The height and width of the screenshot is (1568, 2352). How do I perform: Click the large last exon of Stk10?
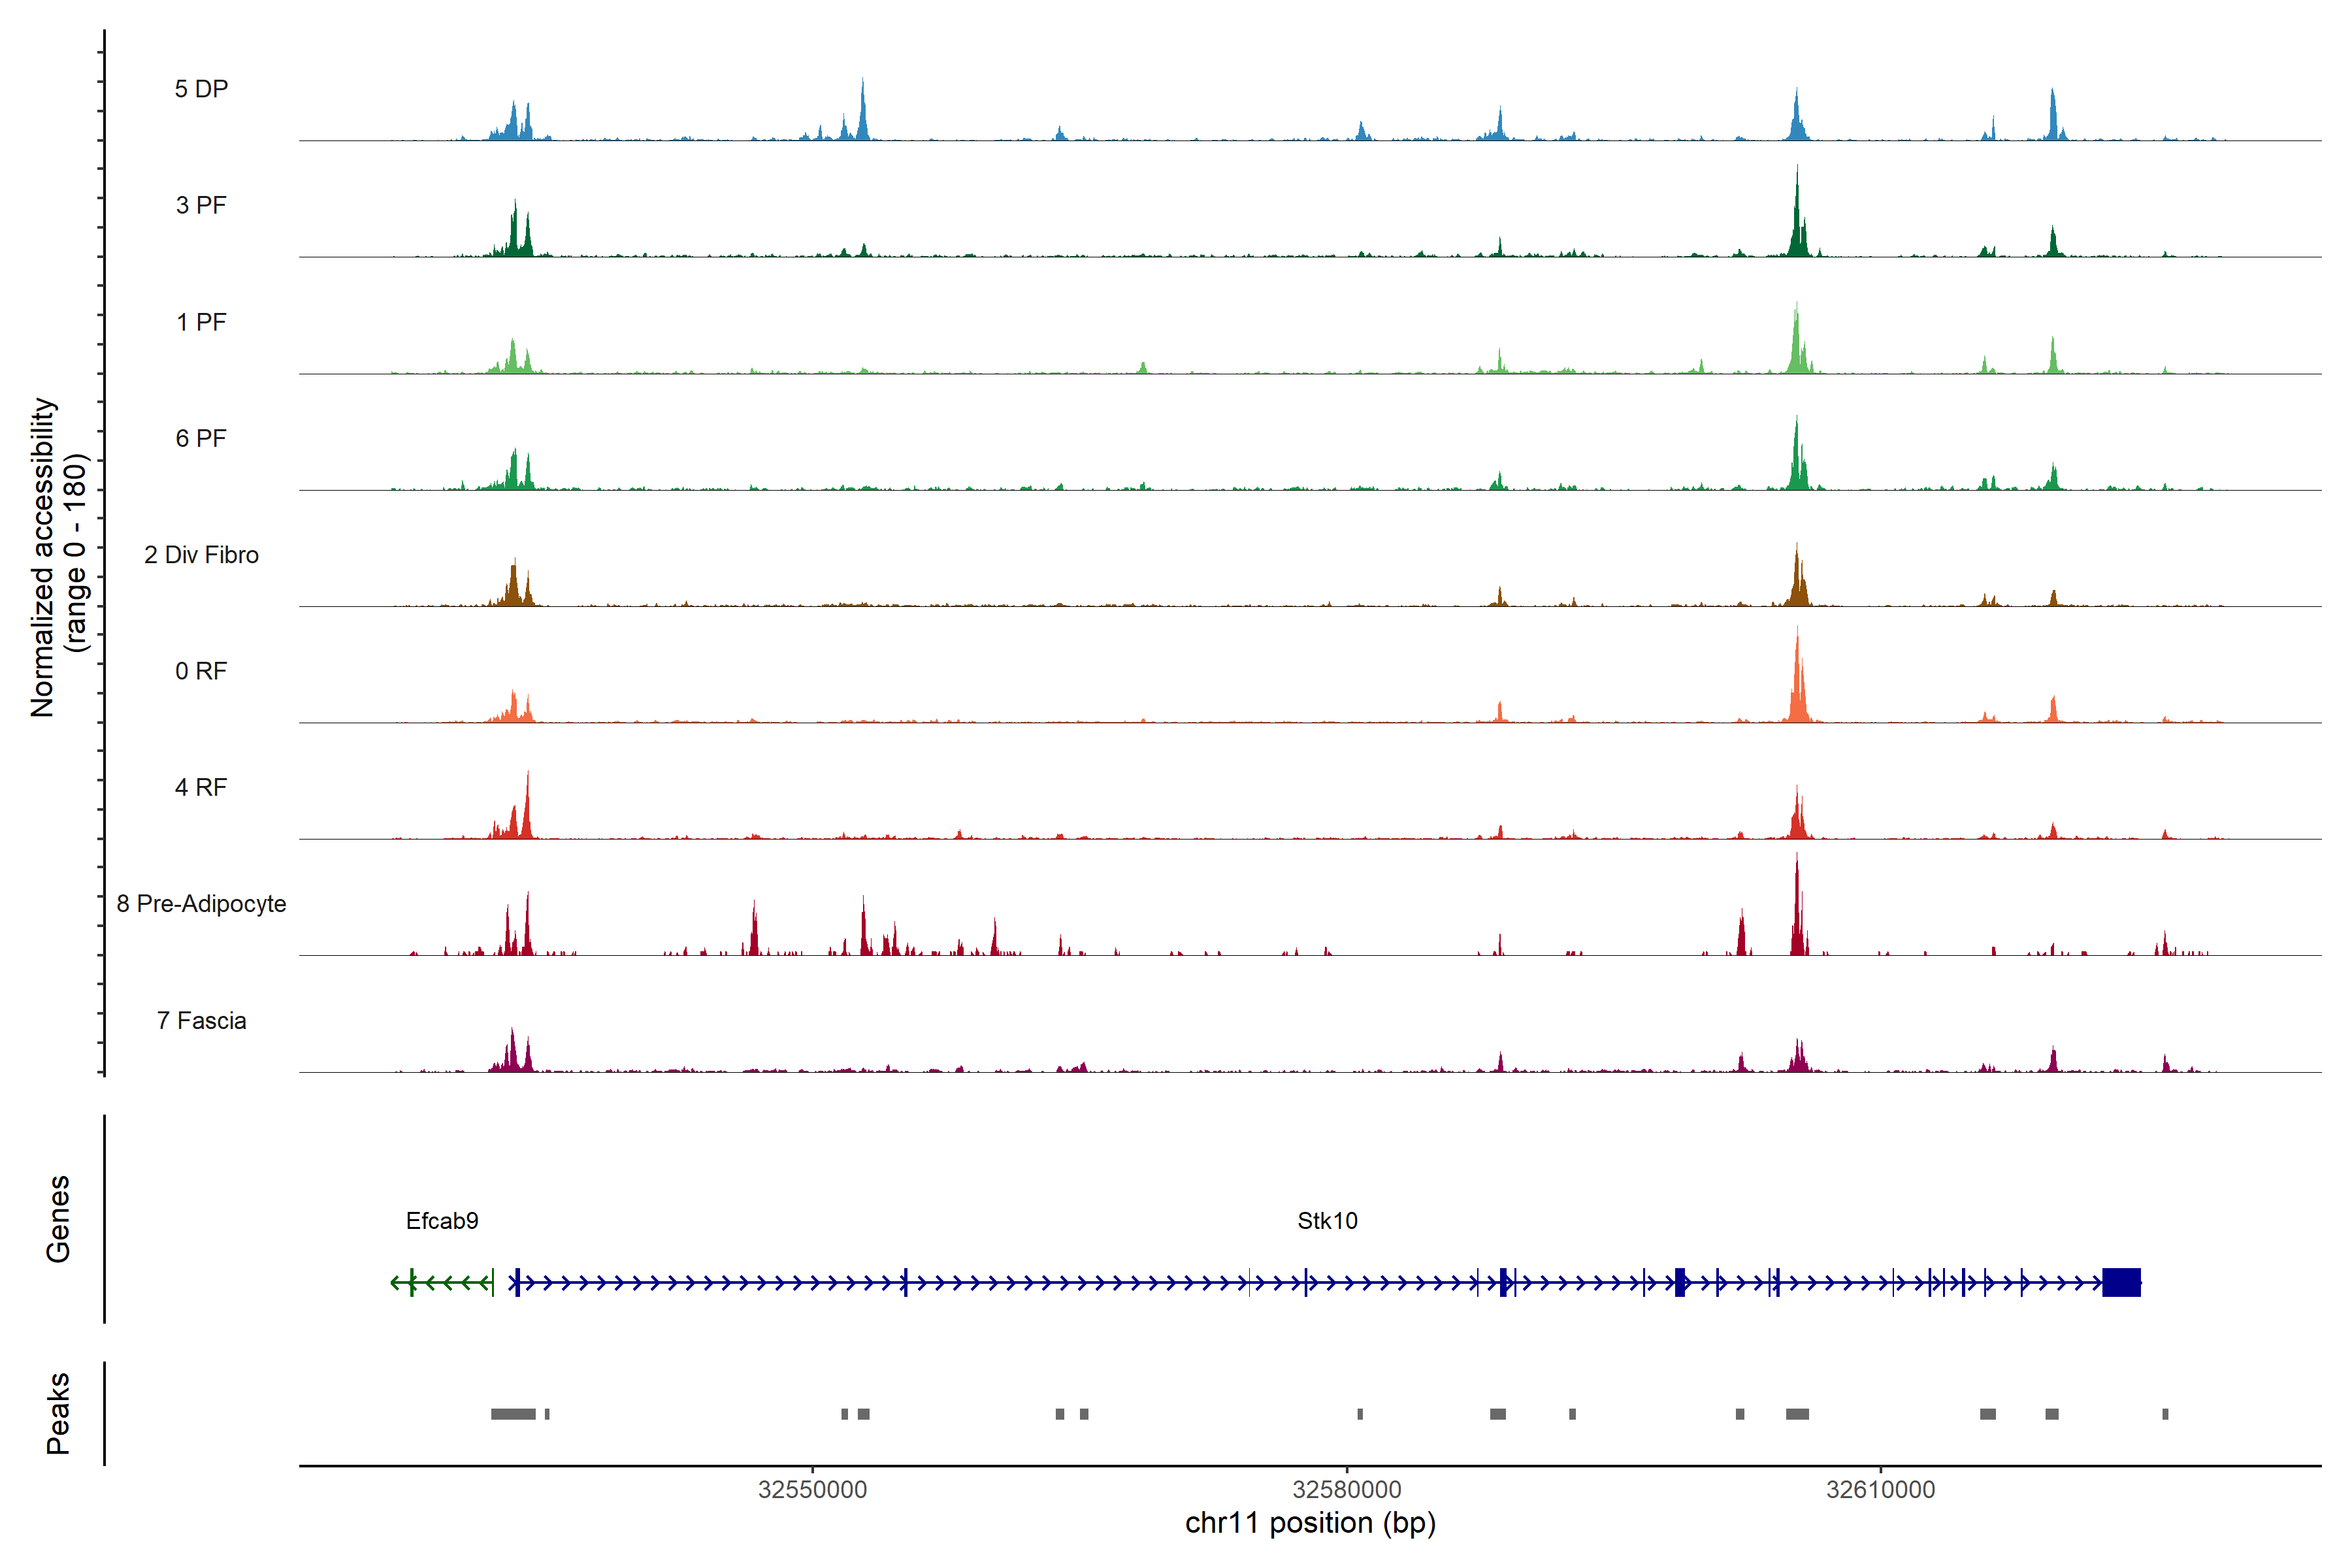2121,1282
